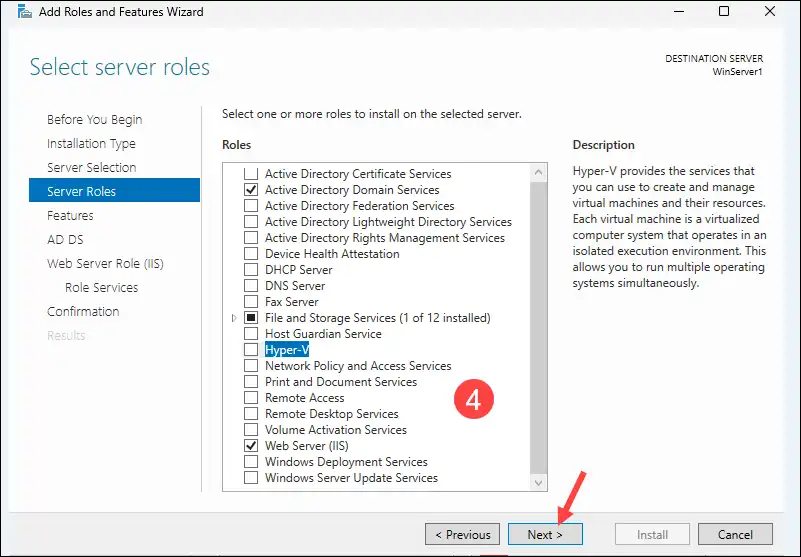This screenshot has width=801, height=557.
Task: Go back with Previous button
Action: click(461, 534)
